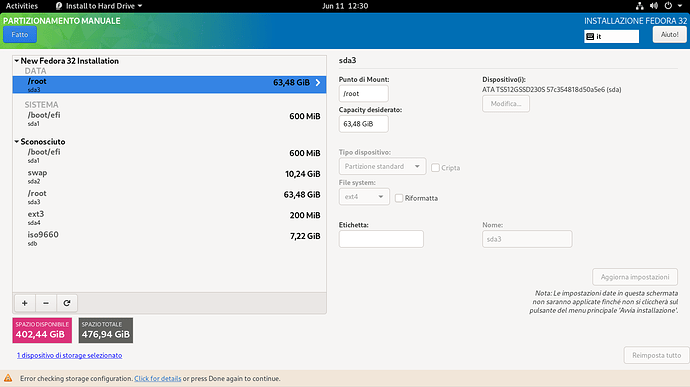Click the 'it' keyboard layout field
The width and height of the screenshot is (690, 387).
612,37
